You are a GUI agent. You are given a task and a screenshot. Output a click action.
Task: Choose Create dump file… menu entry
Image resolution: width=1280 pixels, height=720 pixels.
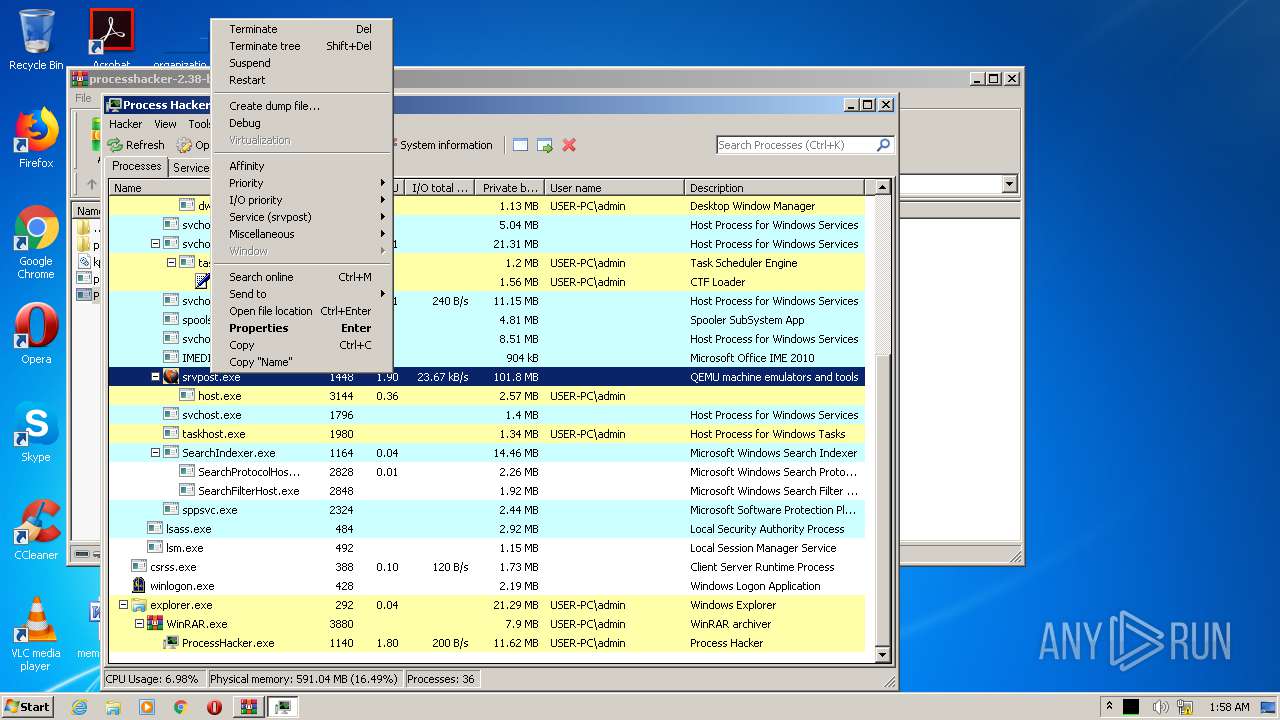point(301,106)
